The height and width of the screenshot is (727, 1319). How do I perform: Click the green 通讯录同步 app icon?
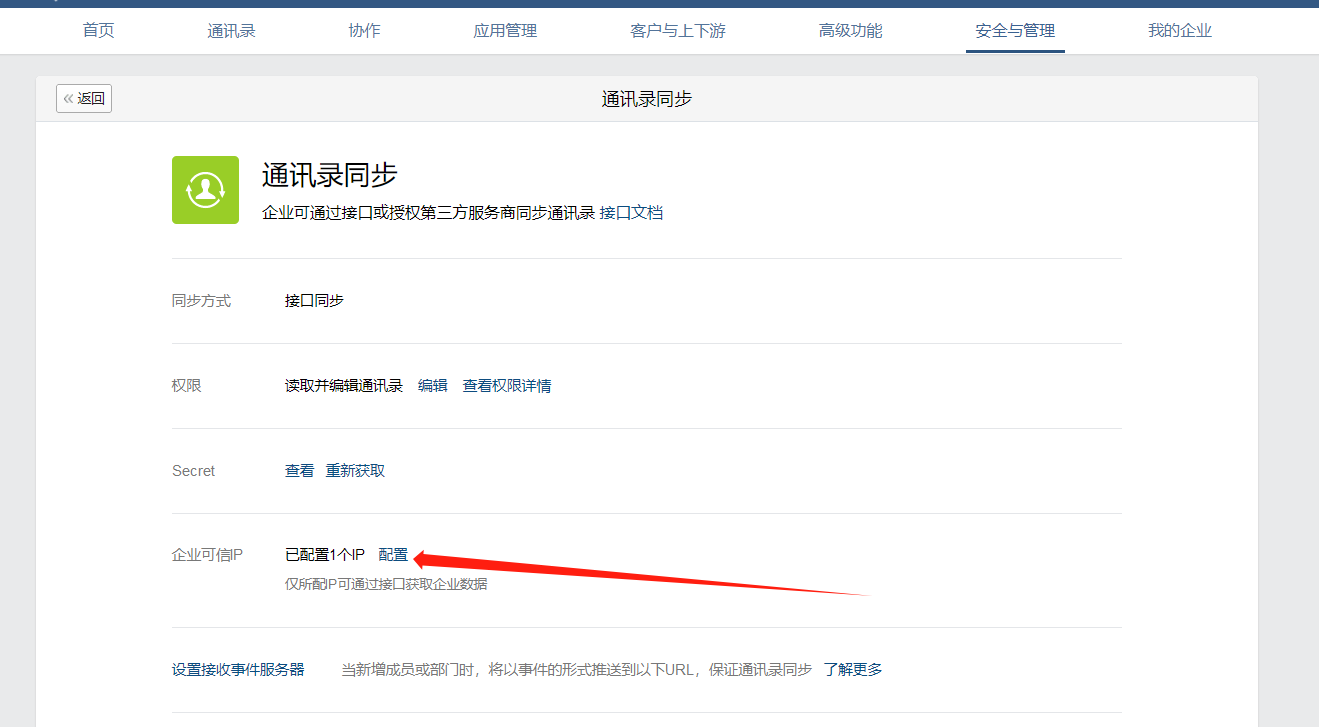(205, 190)
